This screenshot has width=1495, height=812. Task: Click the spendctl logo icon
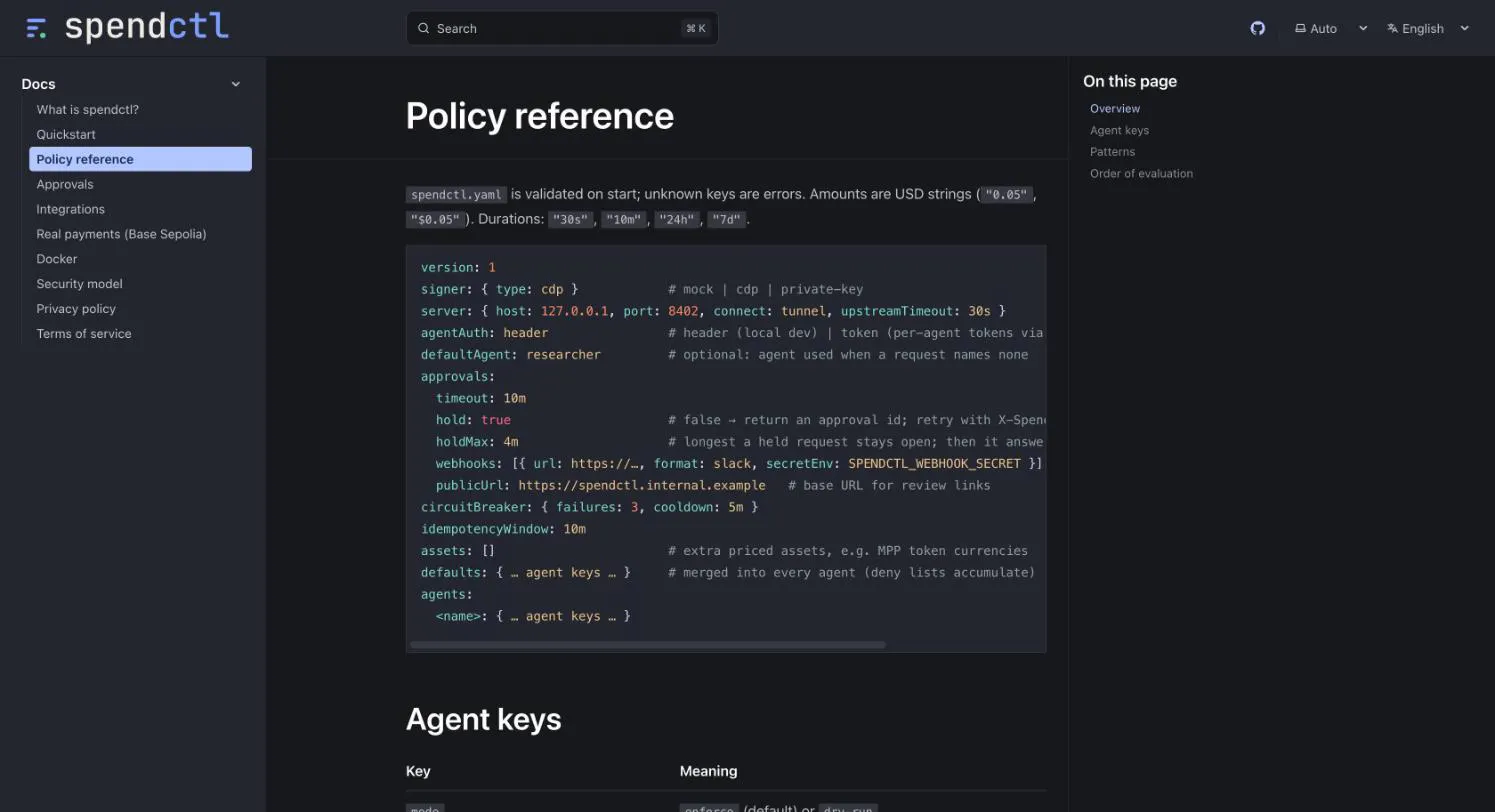37,28
